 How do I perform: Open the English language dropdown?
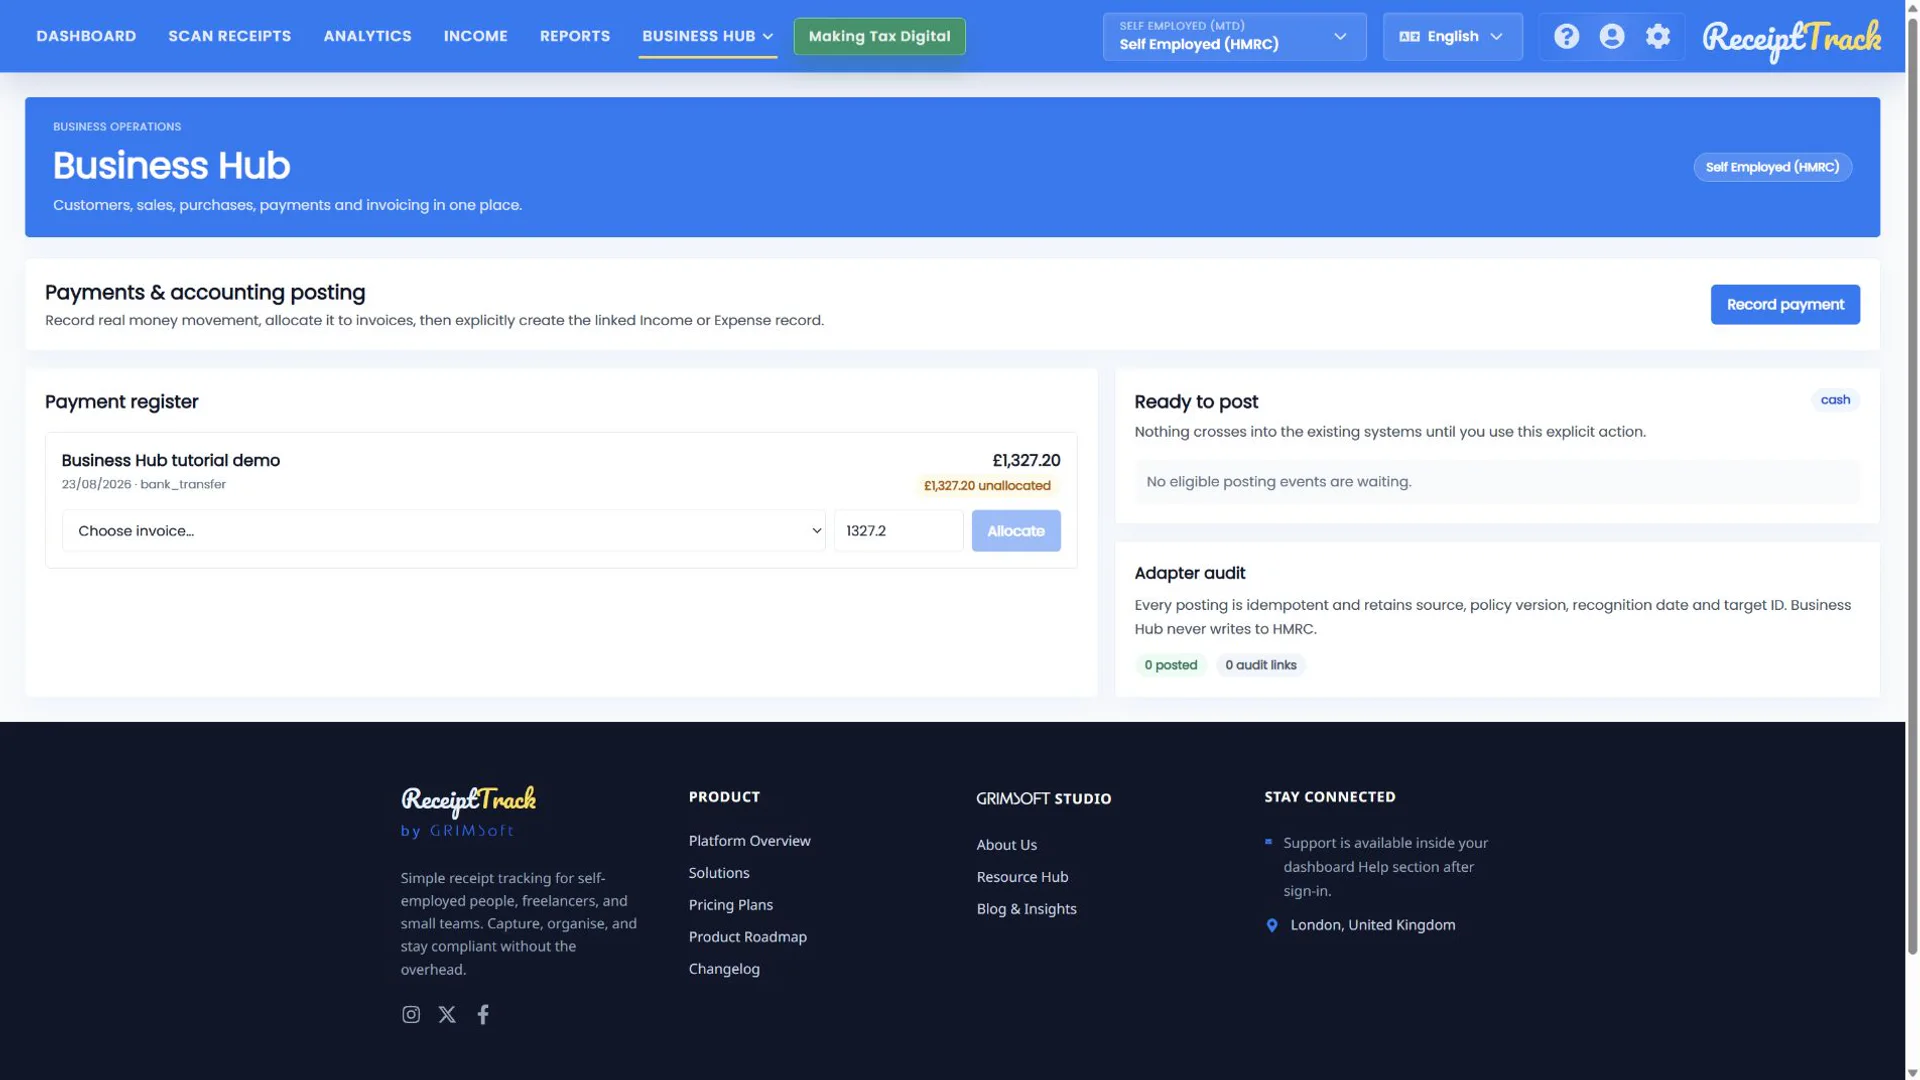(x=1452, y=37)
